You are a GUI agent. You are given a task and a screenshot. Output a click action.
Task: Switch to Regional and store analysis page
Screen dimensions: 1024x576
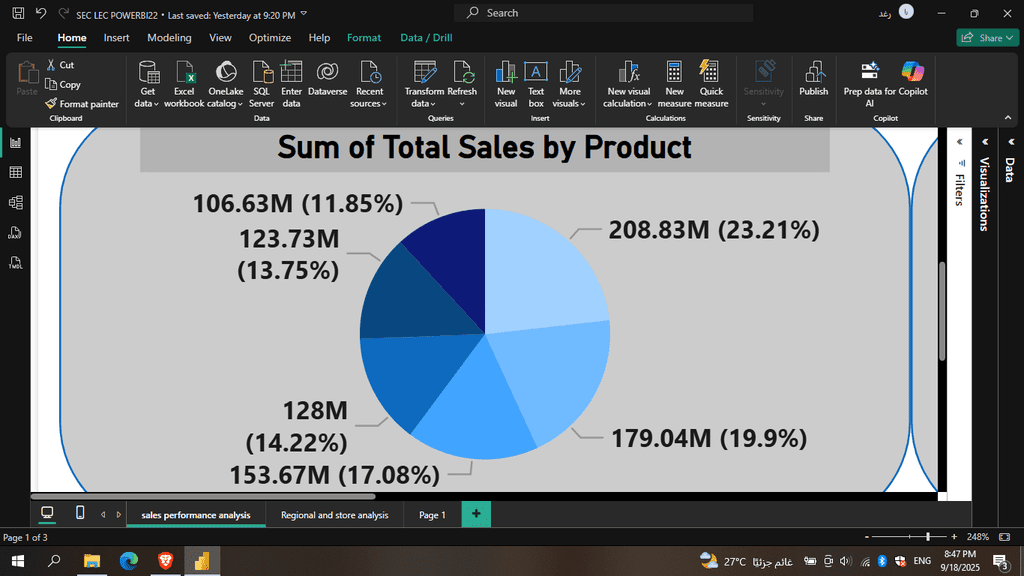pos(334,515)
